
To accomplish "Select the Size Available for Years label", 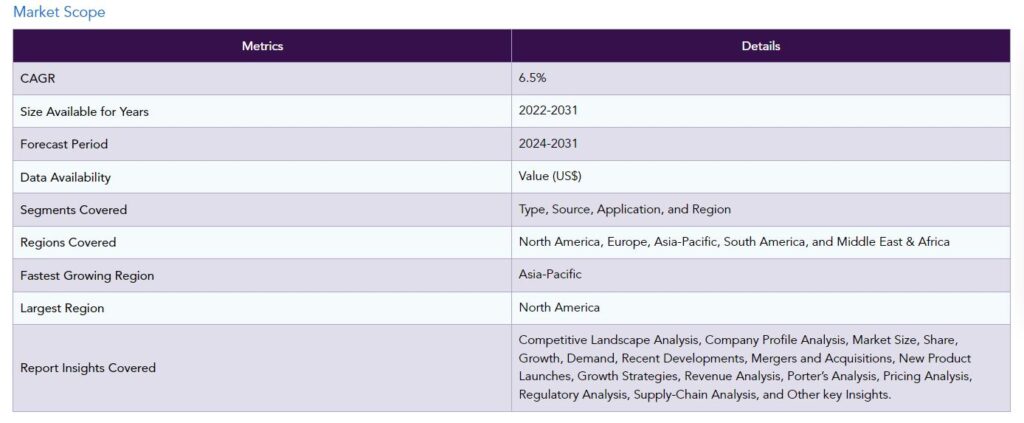I will click(x=84, y=112).
